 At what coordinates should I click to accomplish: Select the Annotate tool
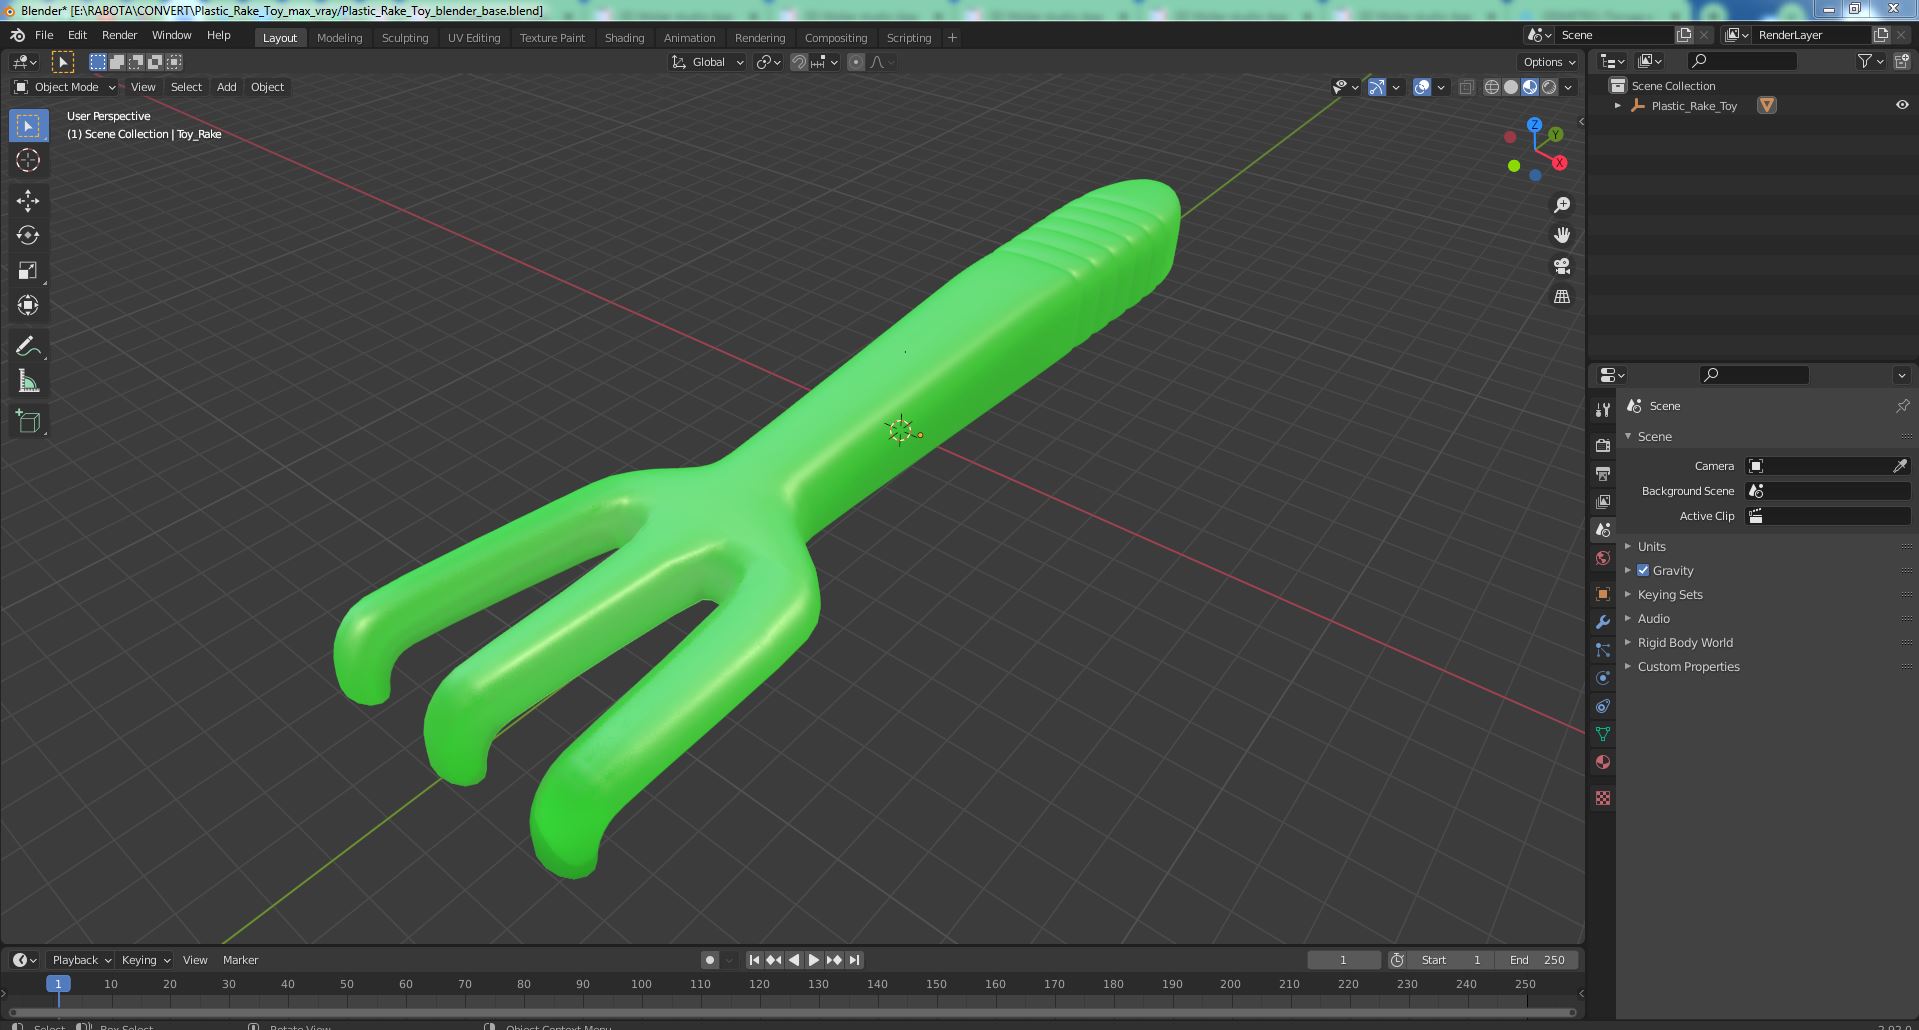tap(28, 346)
